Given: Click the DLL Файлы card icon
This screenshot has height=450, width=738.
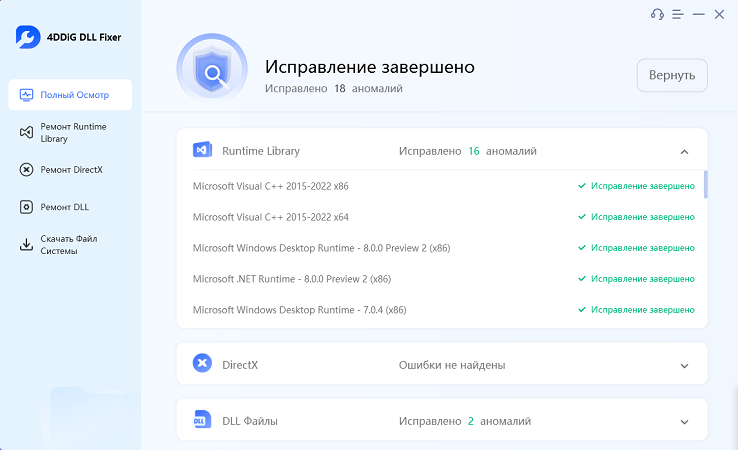Looking at the screenshot, I should pos(202,419).
